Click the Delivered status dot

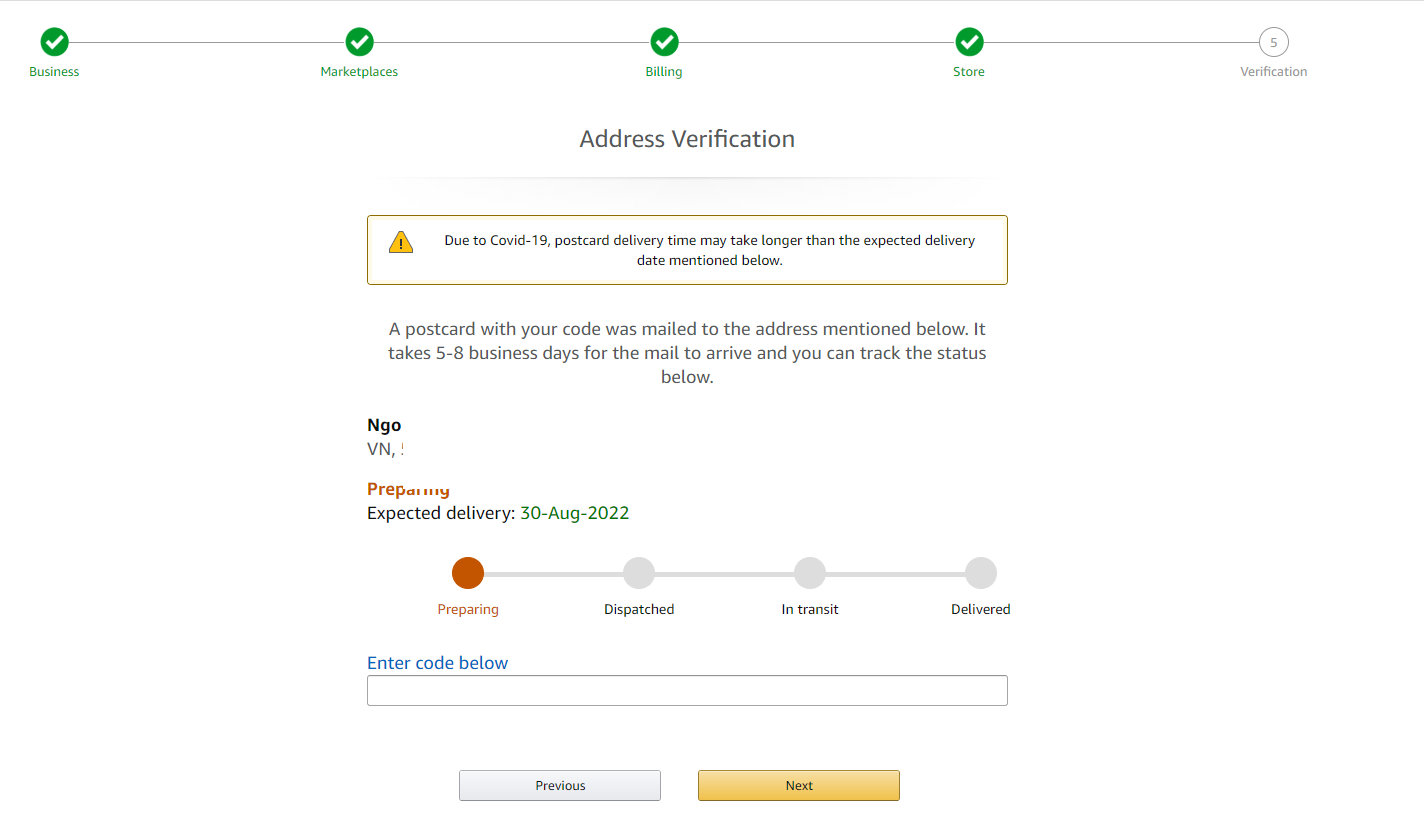(x=981, y=573)
